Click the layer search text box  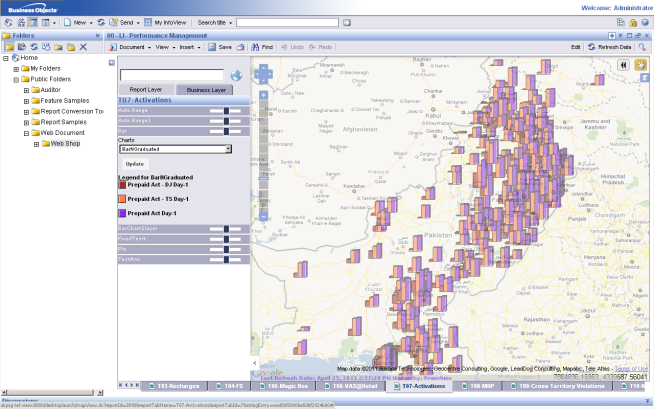(x=172, y=75)
